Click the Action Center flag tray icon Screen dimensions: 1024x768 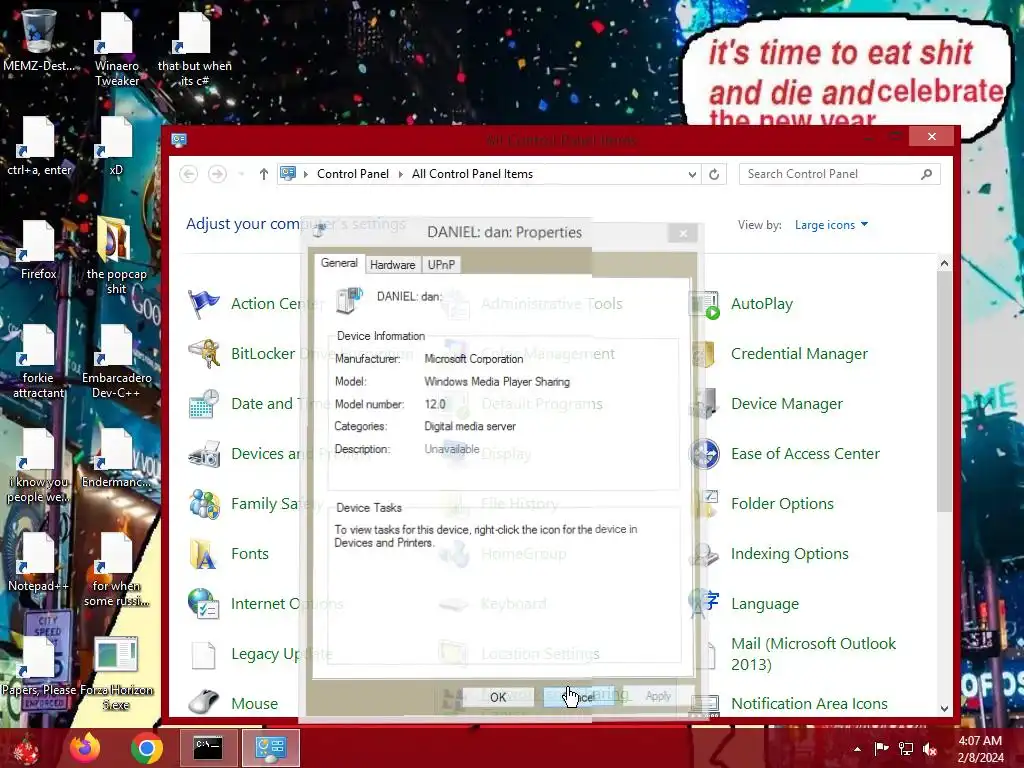point(881,749)
